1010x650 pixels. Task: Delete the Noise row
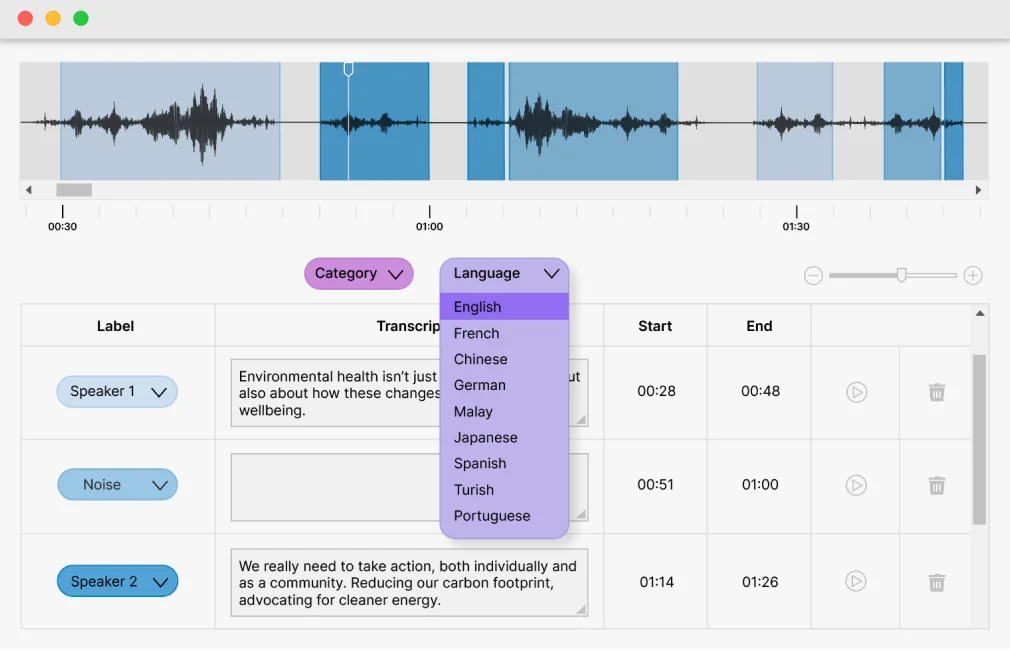(x=936, y=485)
